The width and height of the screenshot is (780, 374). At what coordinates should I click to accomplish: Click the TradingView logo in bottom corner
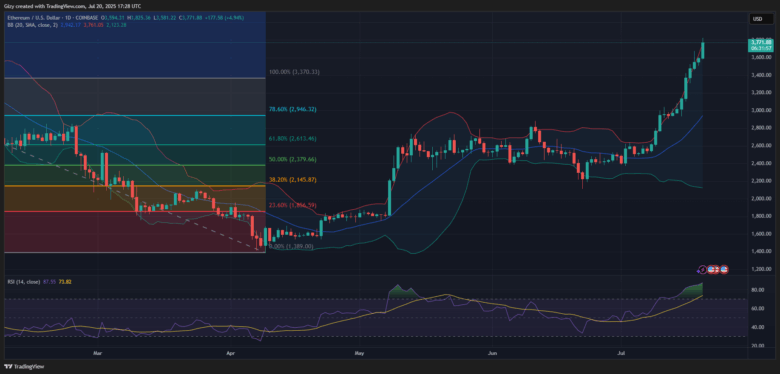coord(24,367)
